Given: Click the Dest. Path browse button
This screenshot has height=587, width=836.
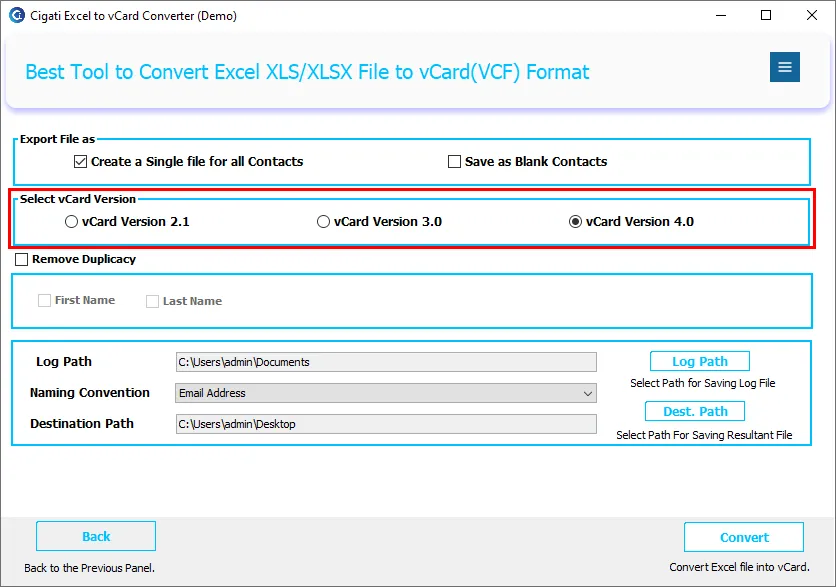Looking at the screenshot, I should coord(695,412).
